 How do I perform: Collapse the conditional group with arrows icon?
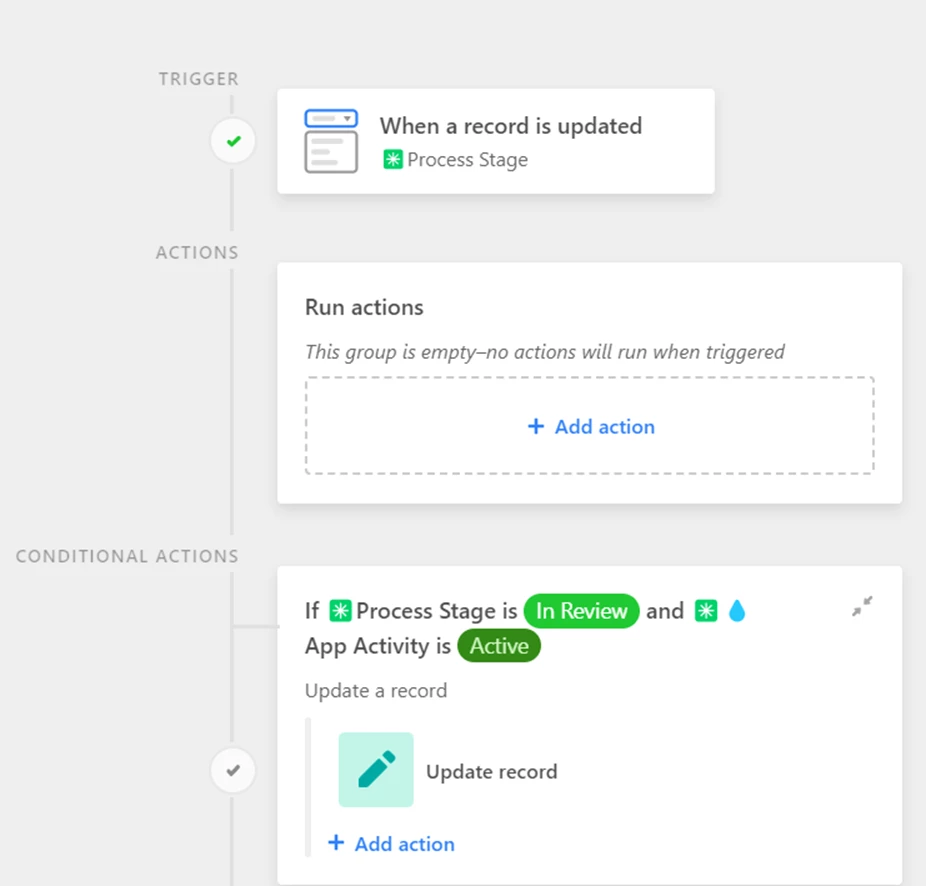[862, 606]
